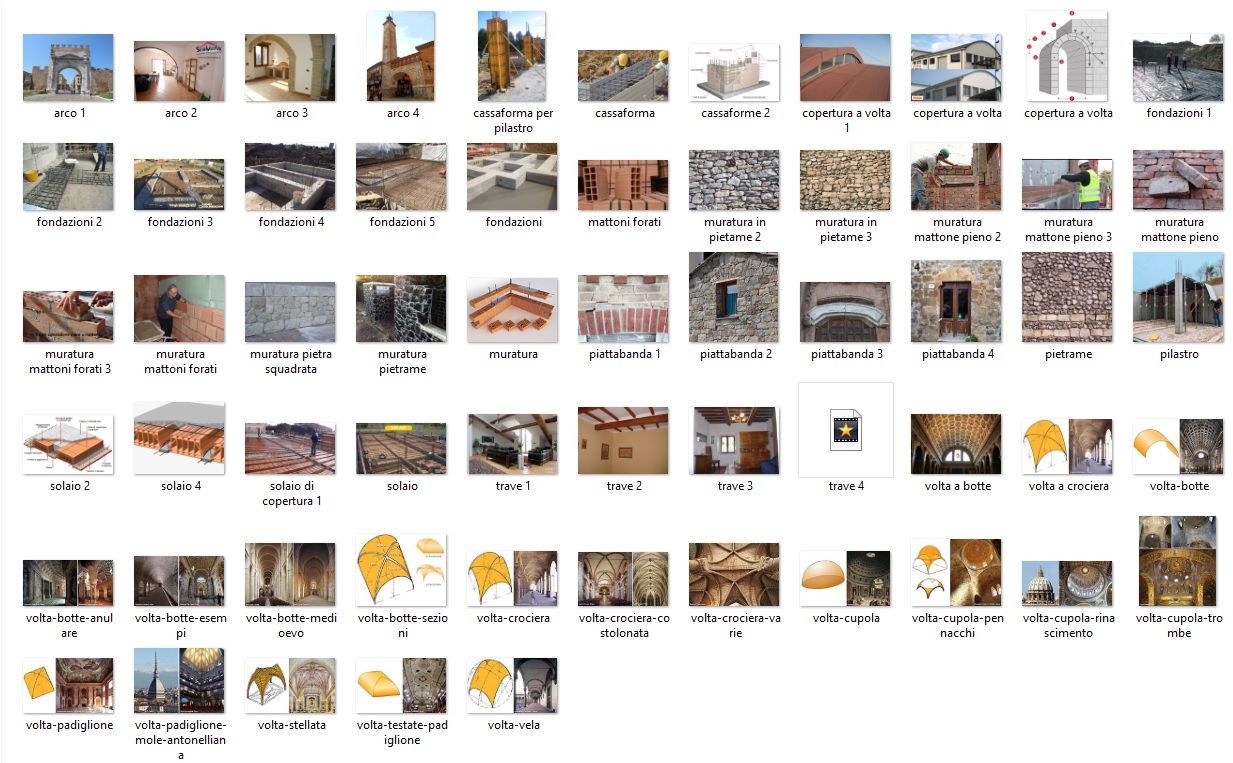
Task: Click the cassaforme 2 diagram thumbnail
Action: point(734,73)
